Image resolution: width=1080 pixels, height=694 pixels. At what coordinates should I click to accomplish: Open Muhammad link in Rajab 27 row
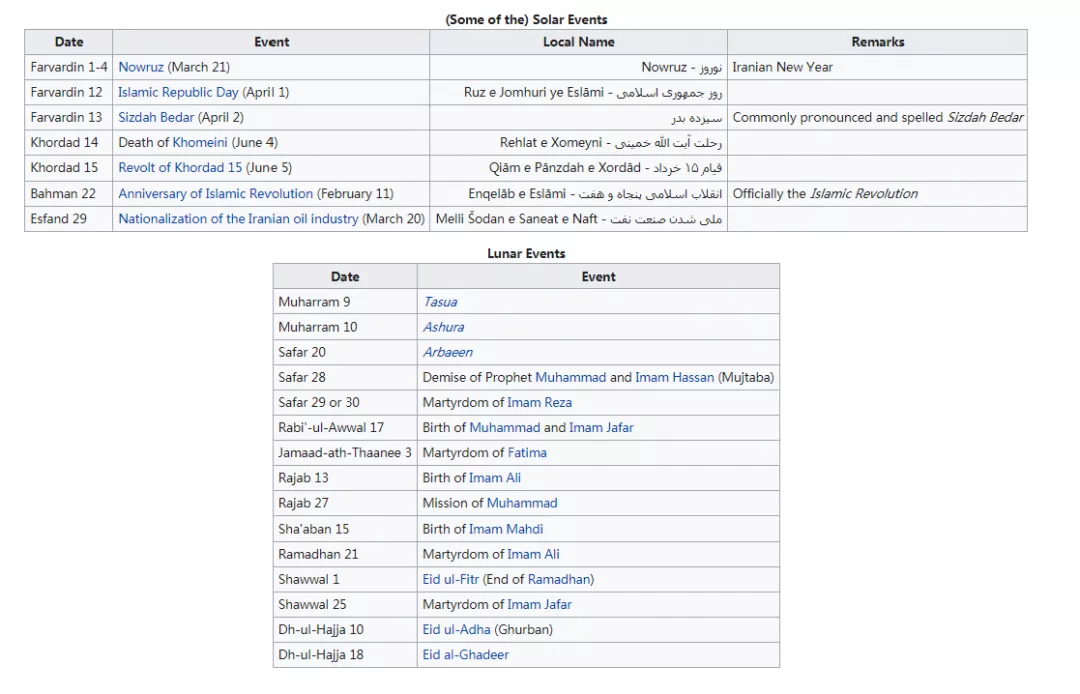coord(521,503)
